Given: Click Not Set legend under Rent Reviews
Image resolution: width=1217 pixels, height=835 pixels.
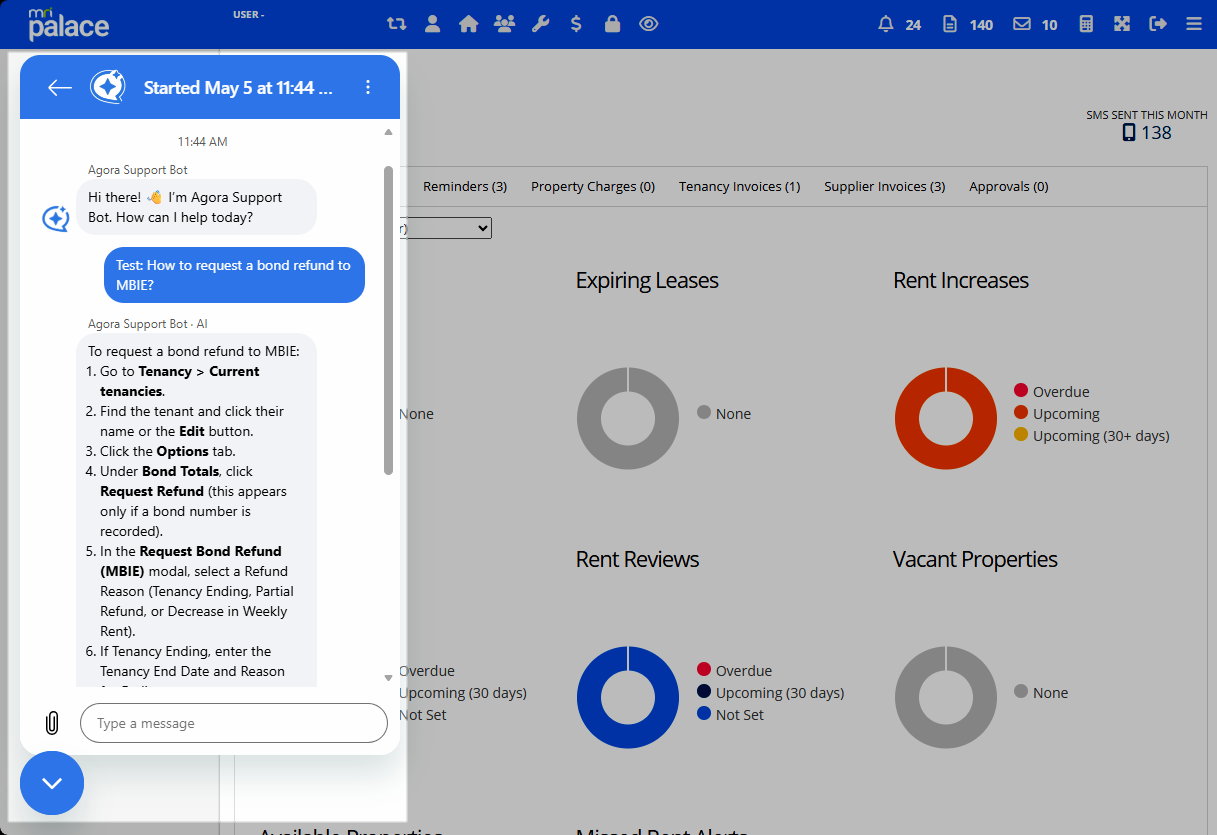Looking at the screenshot, I should click(x=730, y=715).
